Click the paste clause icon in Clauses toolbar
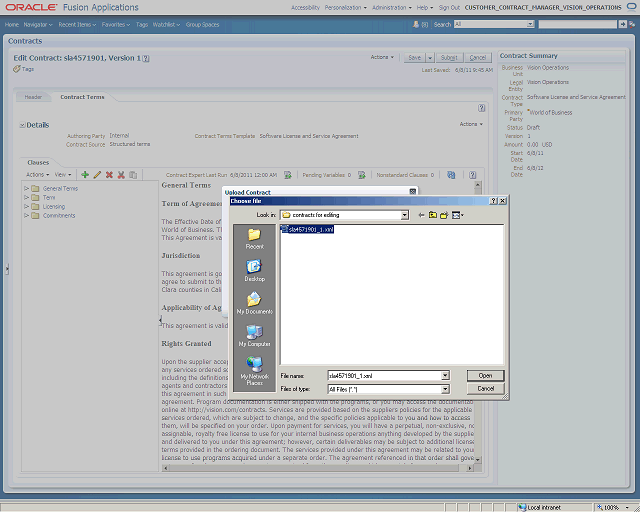This screenshot has height=512, width=640. pos(133,175)
